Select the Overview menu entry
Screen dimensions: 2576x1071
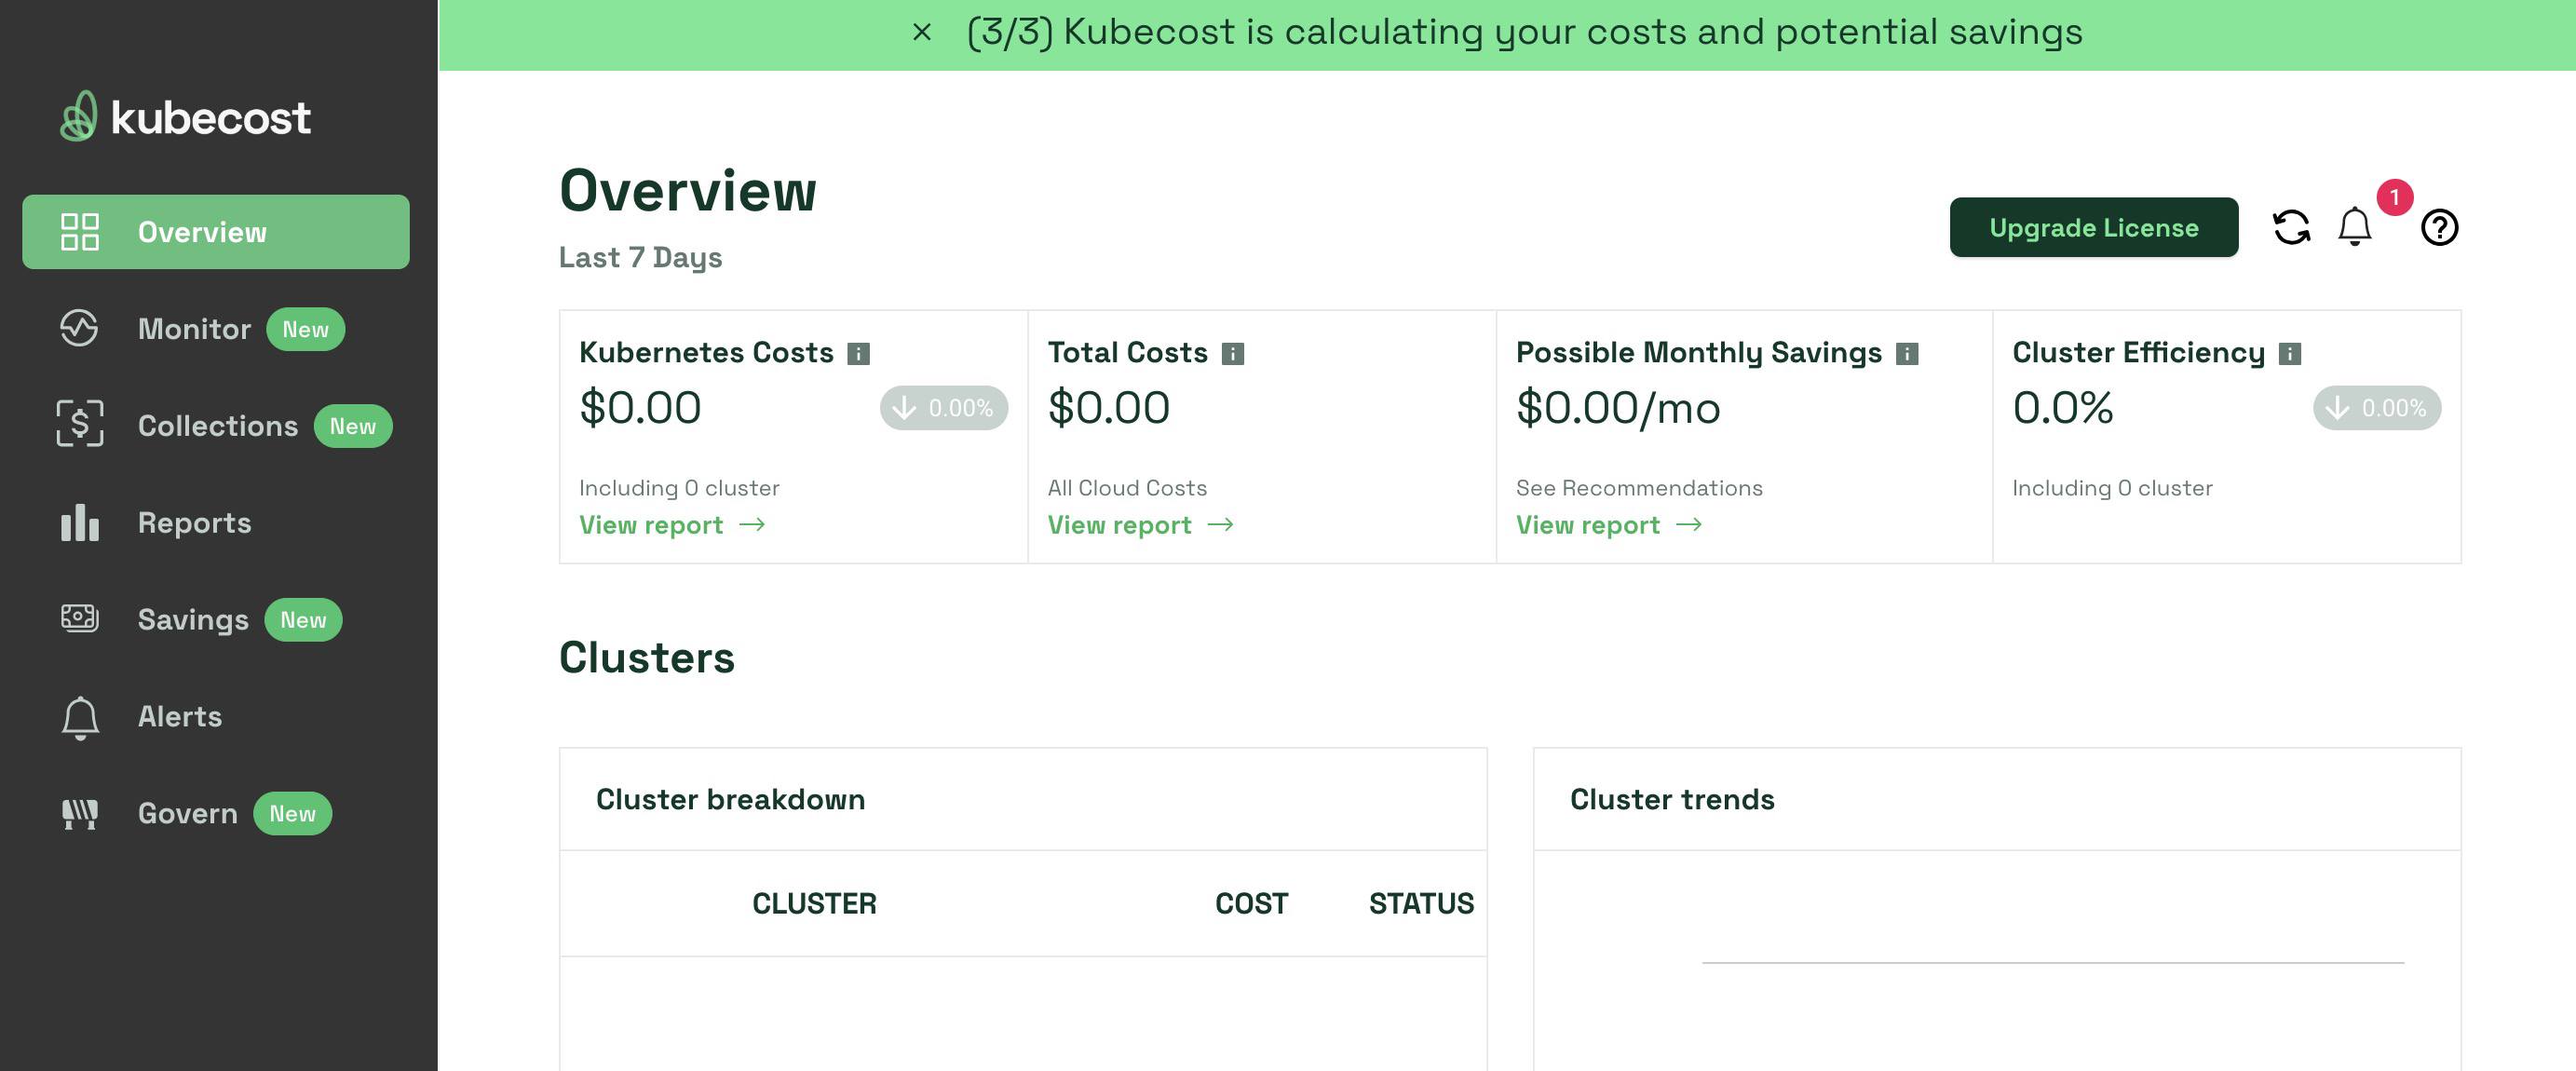(x=201, y=231)
